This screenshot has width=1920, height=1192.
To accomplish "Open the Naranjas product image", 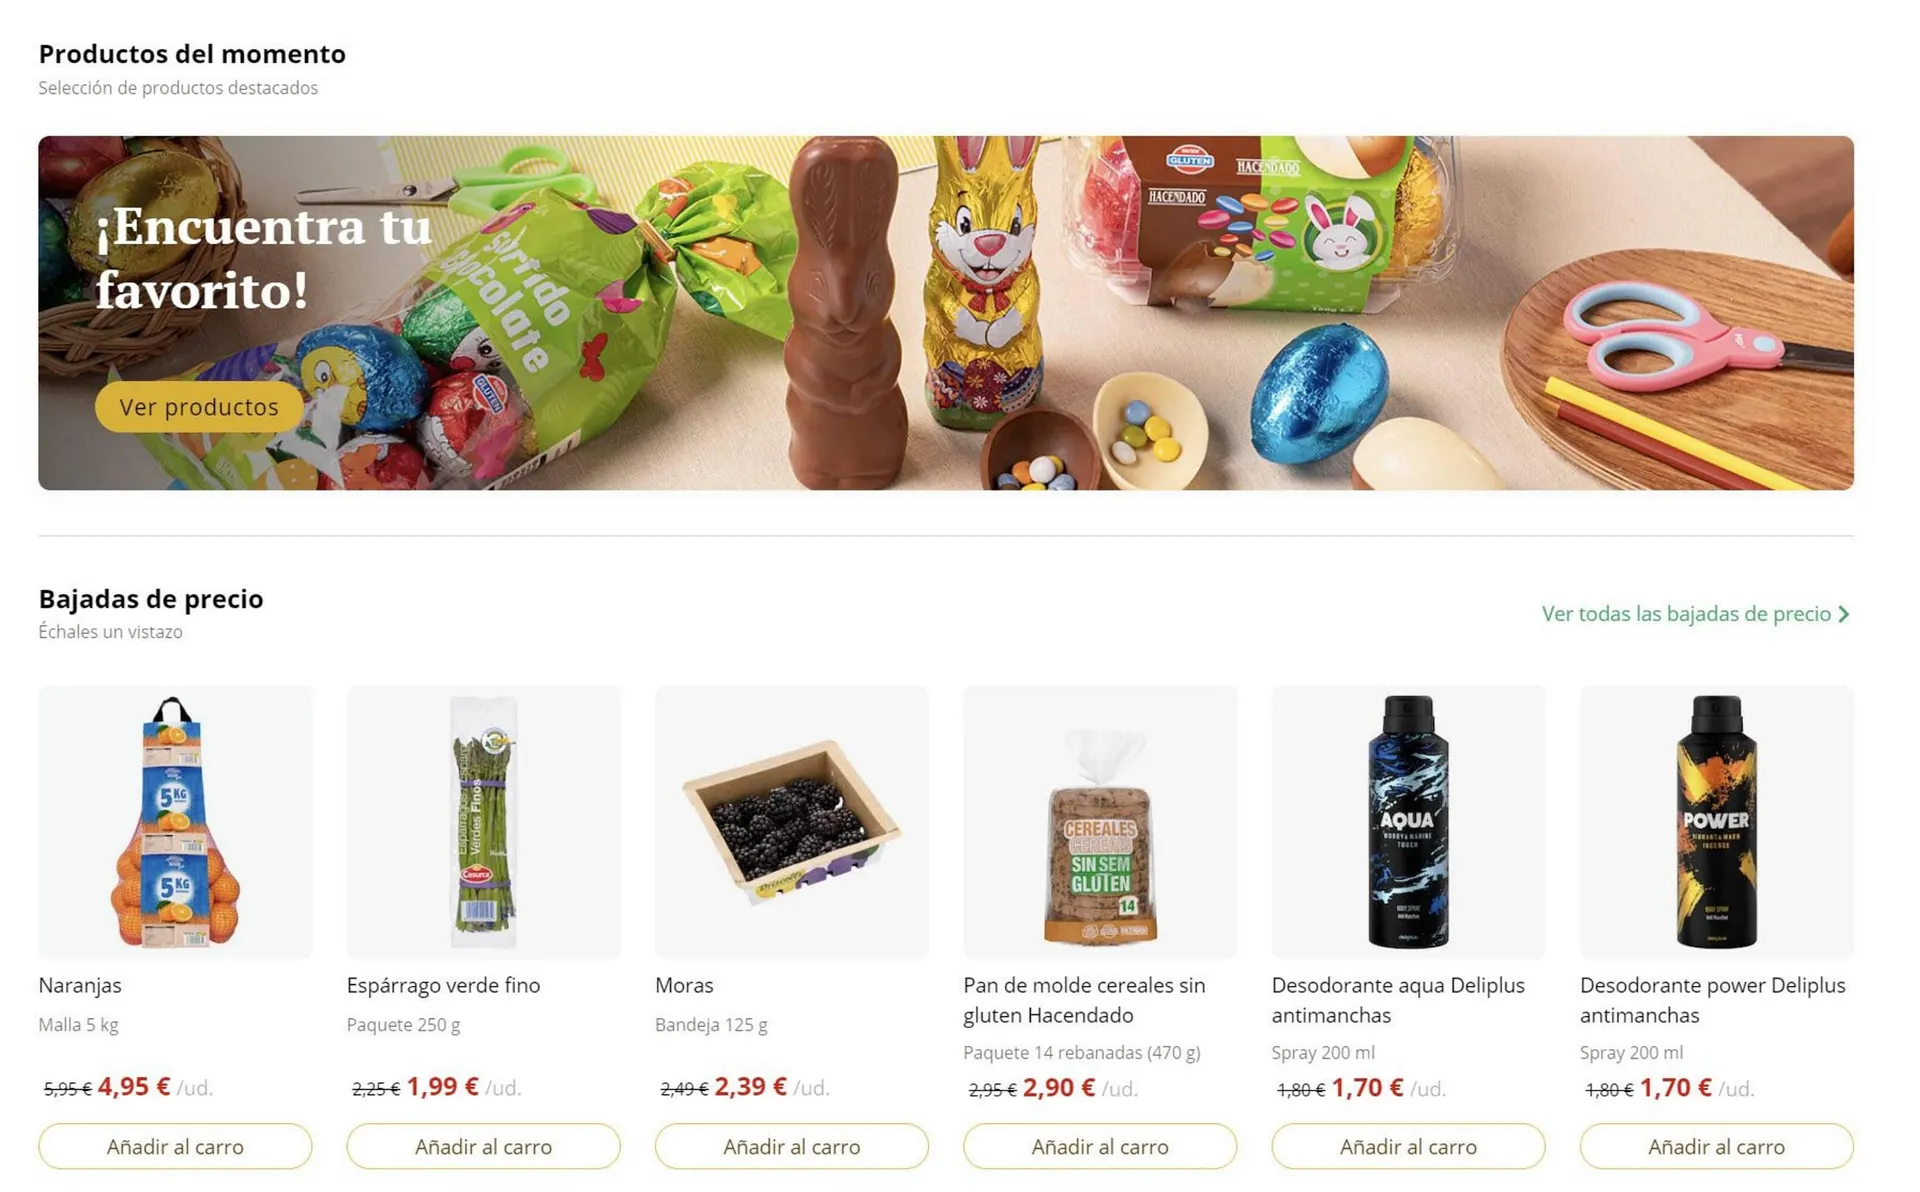I will (175, 822).
